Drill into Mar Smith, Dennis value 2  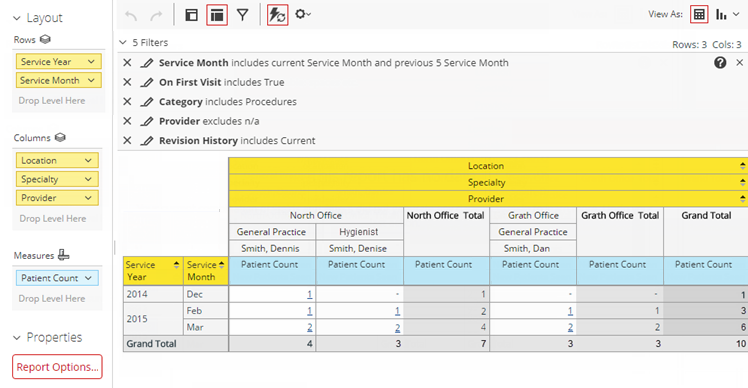pos(310,327)
